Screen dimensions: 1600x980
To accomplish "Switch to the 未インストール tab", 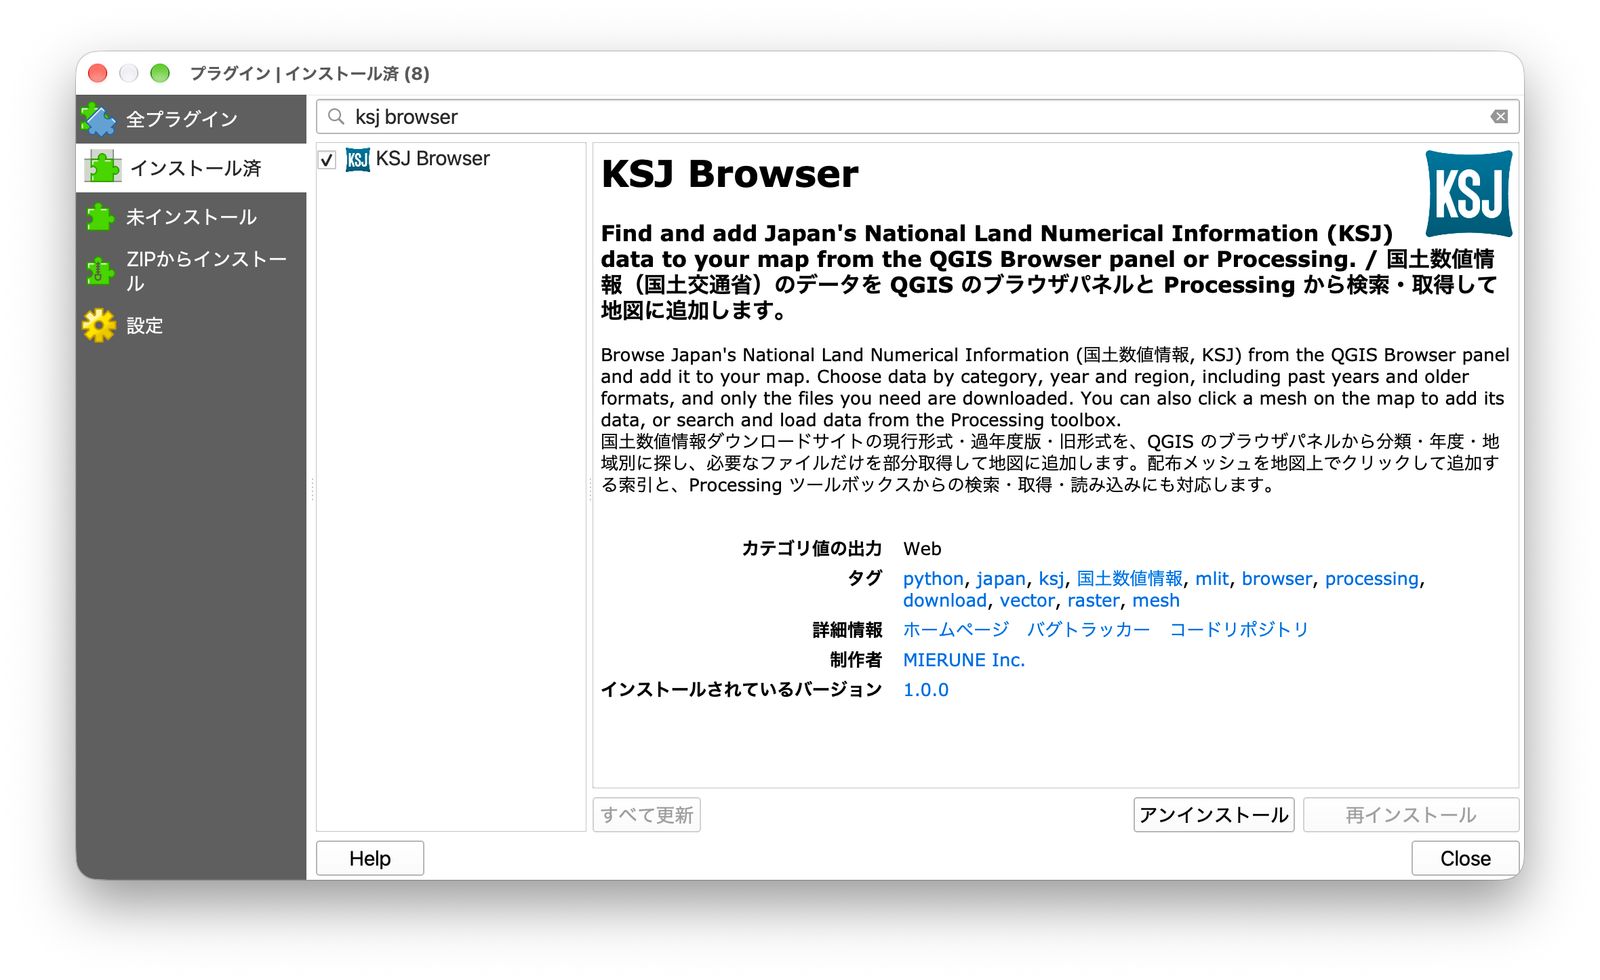I will coord(191,217).
